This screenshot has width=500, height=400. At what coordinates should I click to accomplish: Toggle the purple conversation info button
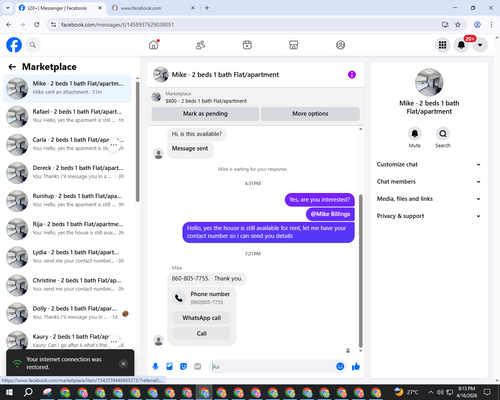click(352, 75)
